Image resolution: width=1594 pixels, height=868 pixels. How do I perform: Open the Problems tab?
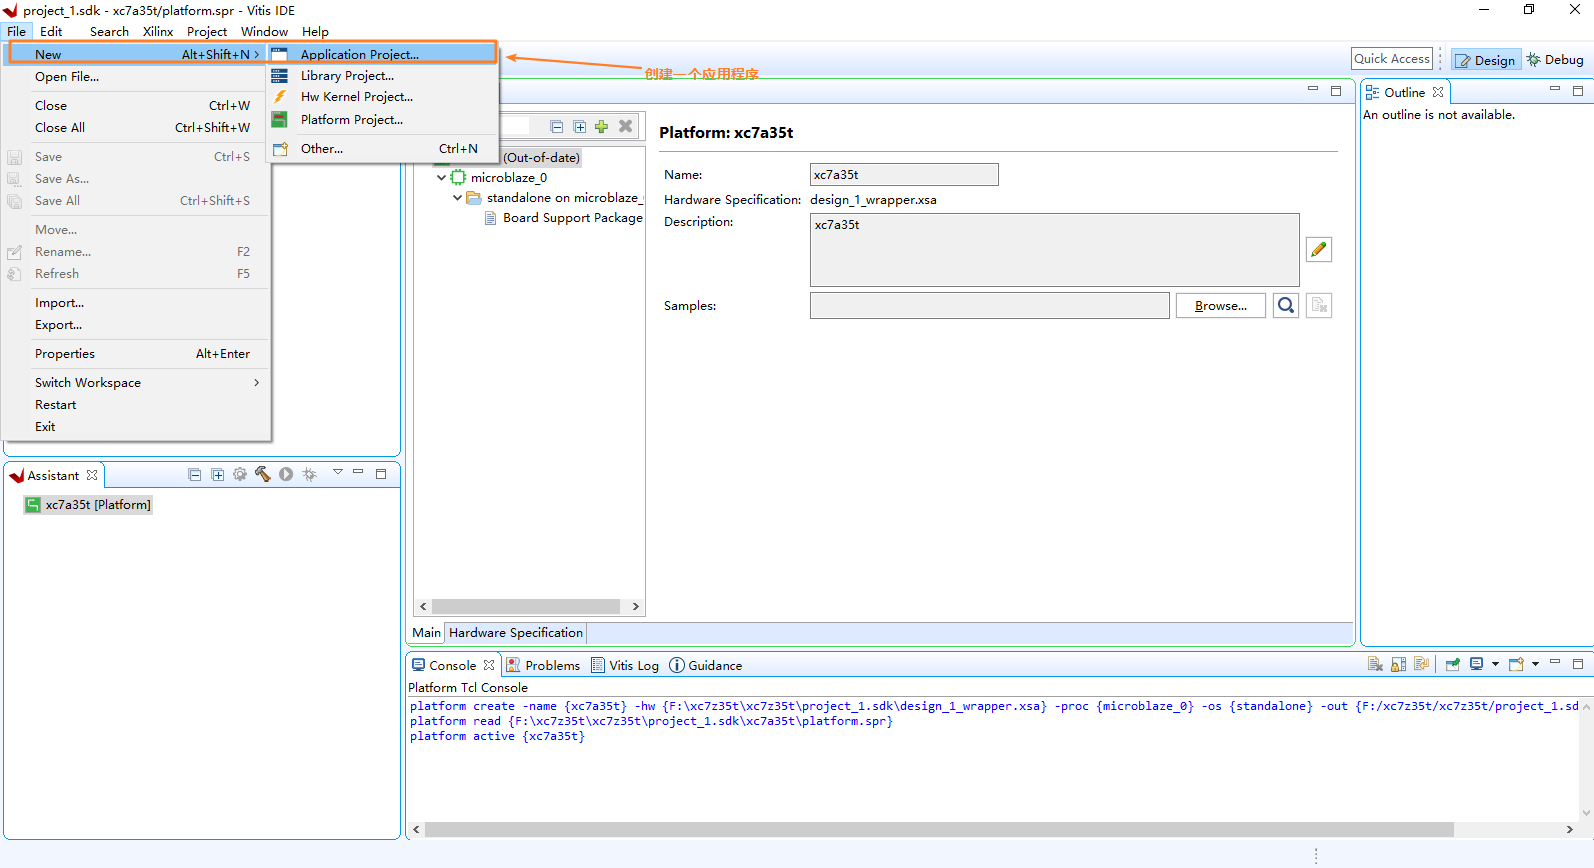point(543,666)
